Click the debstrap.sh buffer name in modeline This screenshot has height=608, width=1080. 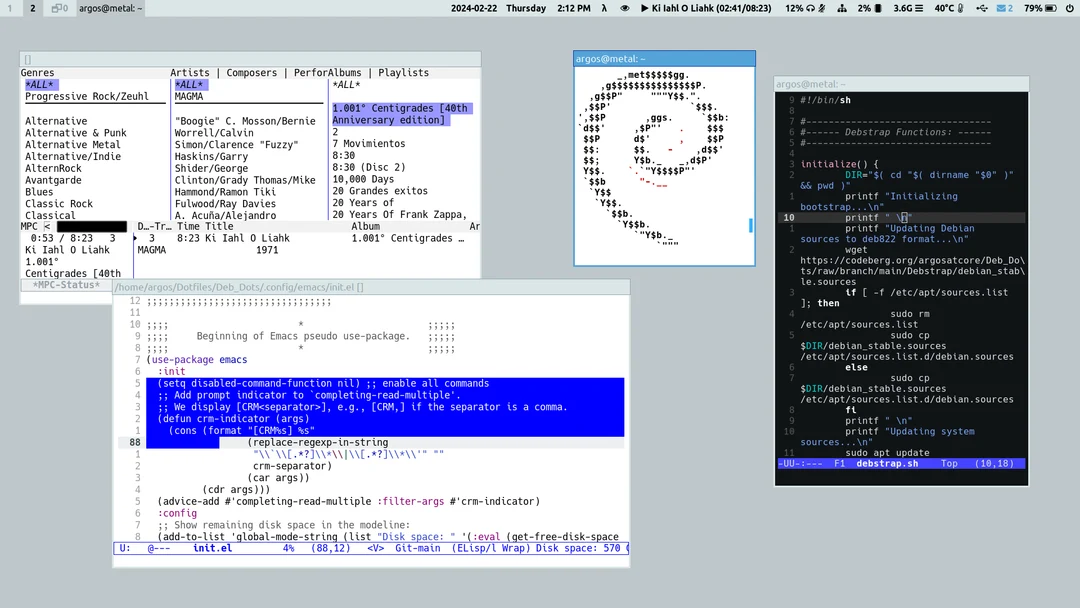tap(887, 464)
